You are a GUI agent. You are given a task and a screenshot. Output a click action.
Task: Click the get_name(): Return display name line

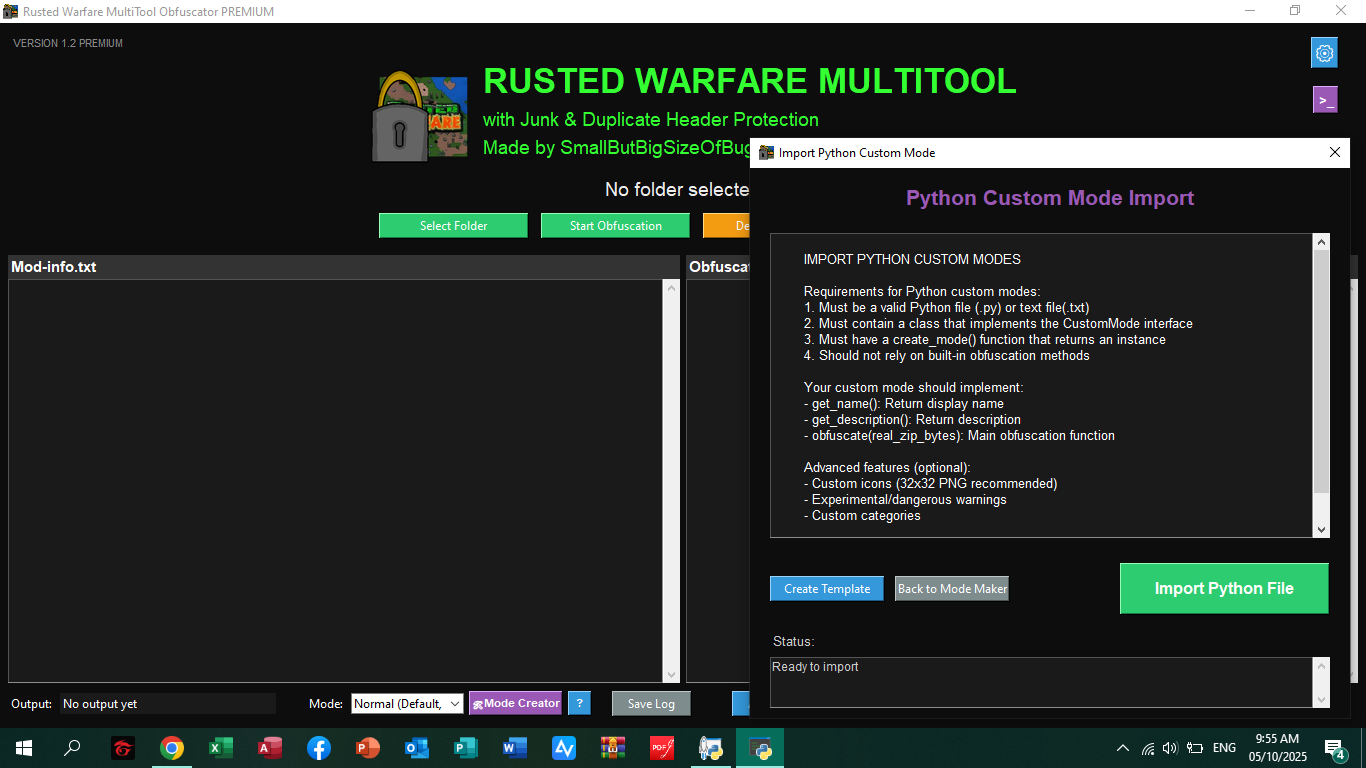(x=904, y=403)
